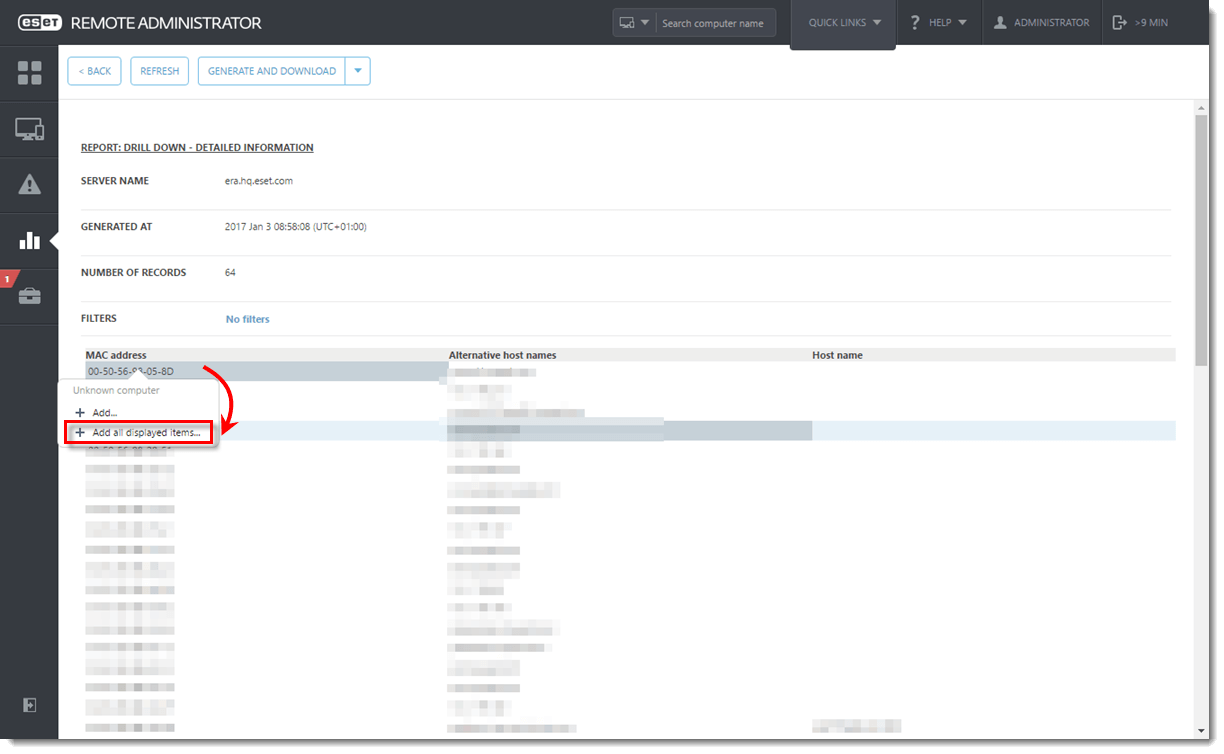Click the server name era.hq.eset.com
This screenshot has height=754, width=1224.
[259, 181]
